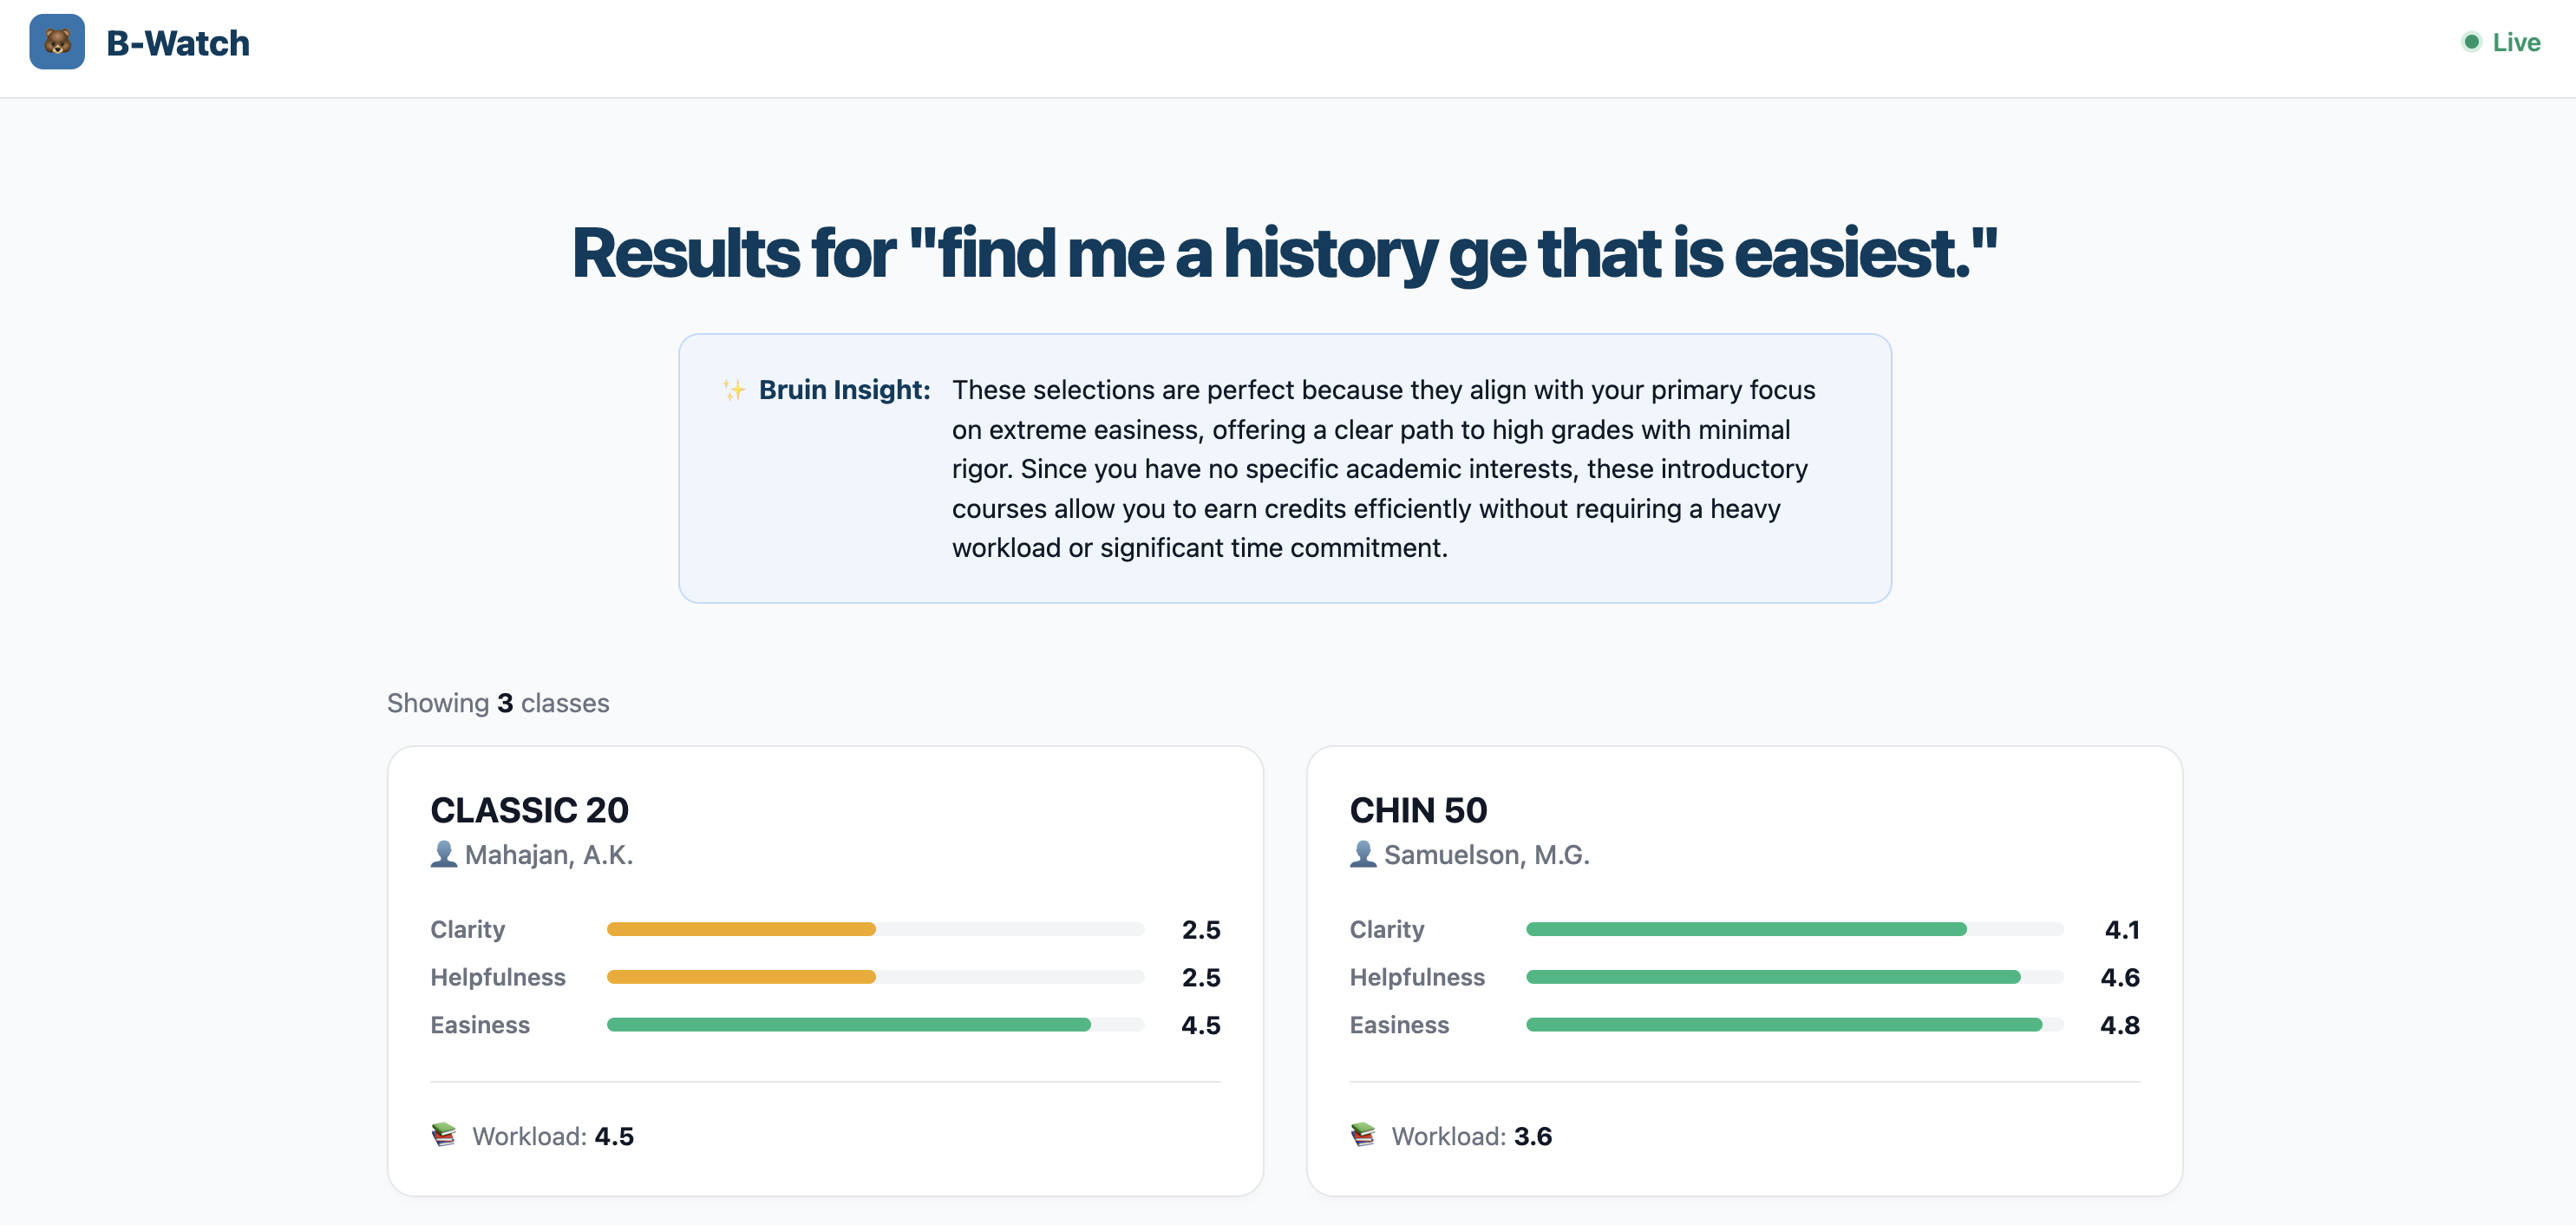Viewport: 2576px width, 1225px height.
Task: Open the CHIN 50 class title
Action: point(1418,810)
